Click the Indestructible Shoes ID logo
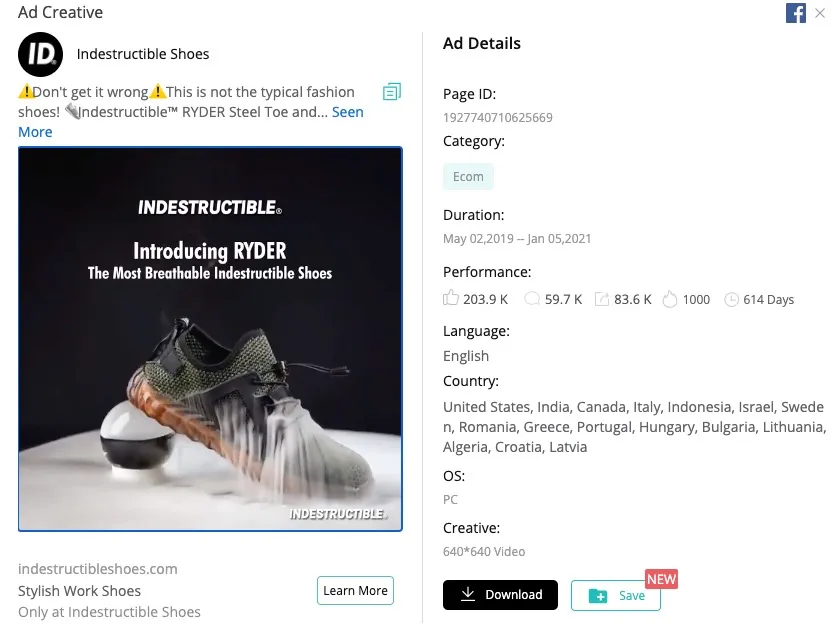This screenshot has height=624, width=838. coord(41,54)
